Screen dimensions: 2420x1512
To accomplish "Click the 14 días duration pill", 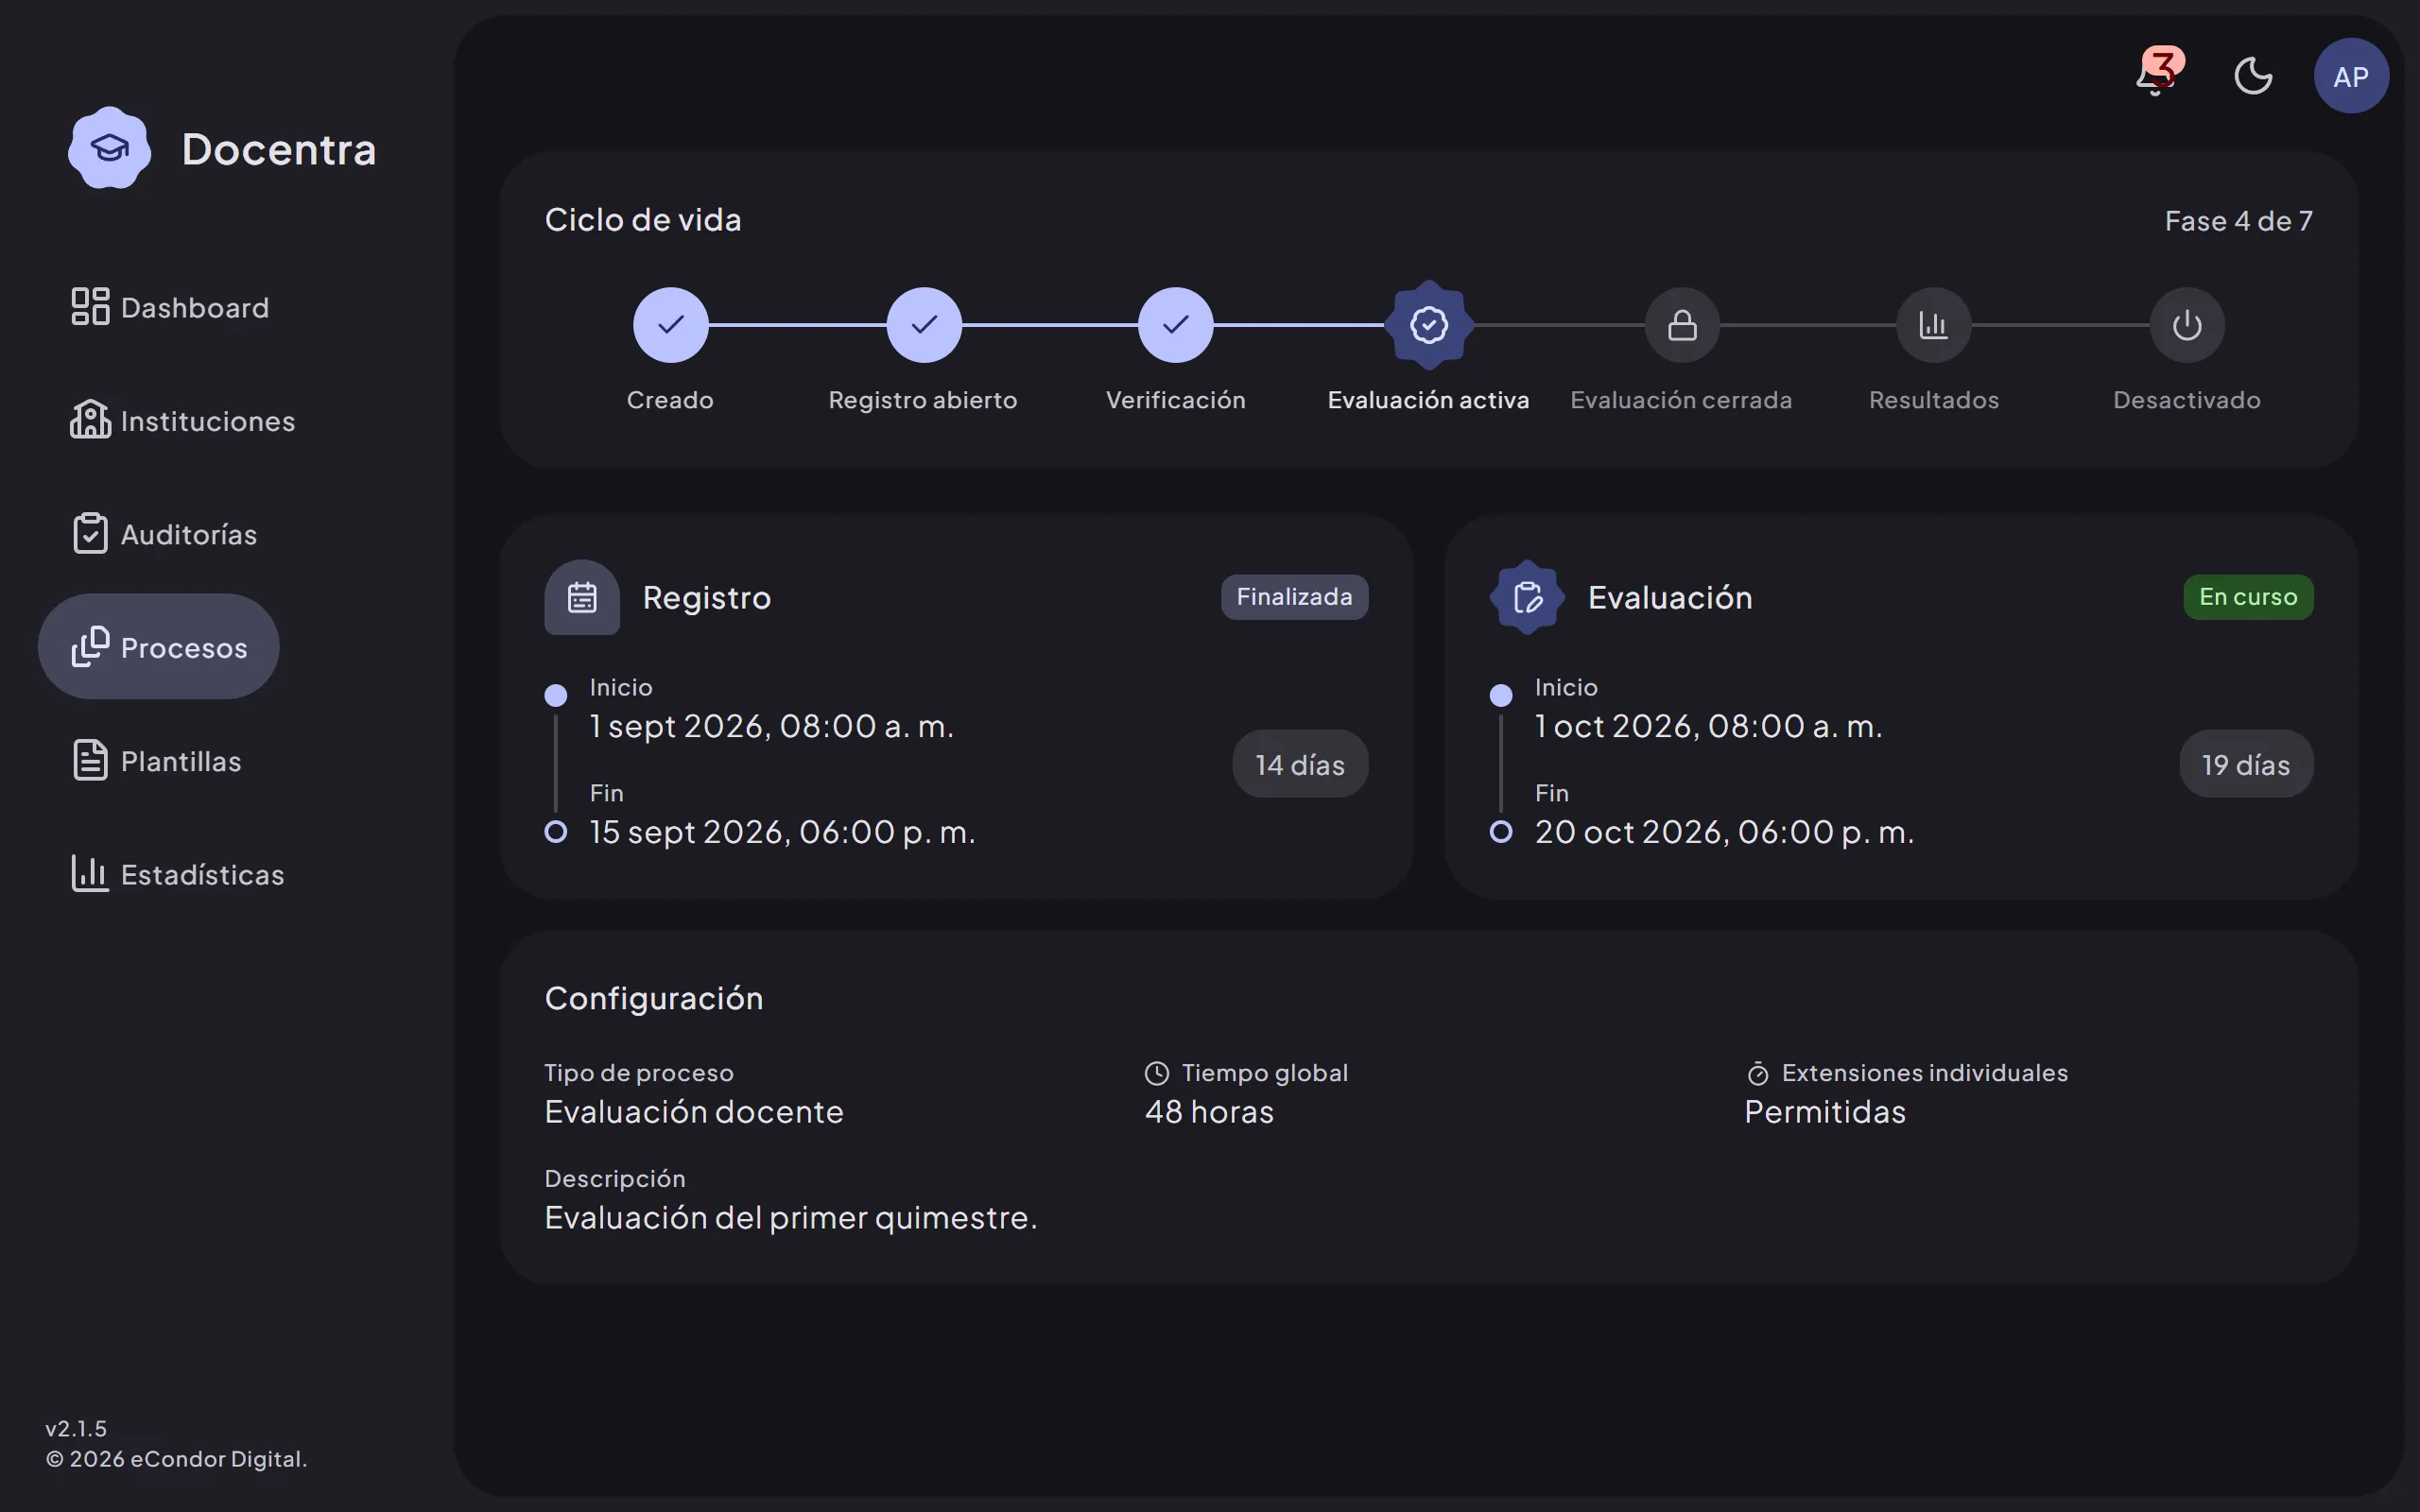I will [1300, 764].
